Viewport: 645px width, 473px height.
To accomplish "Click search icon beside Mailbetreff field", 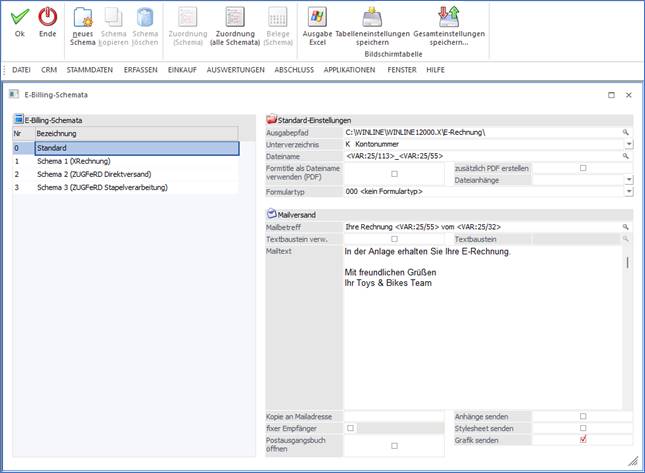I will 626,227.
